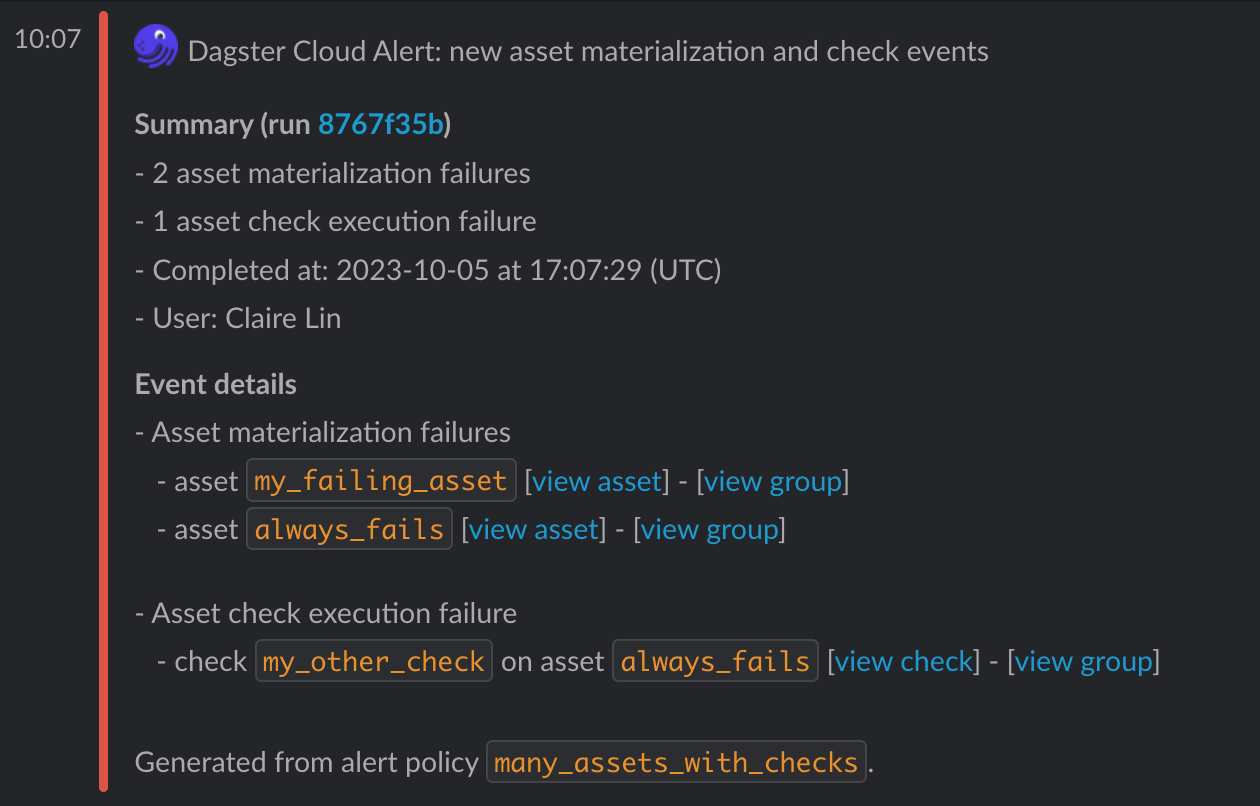Open view asset link beside always_fails
This screenshot has width=1260, height=806.
(533, 529)
